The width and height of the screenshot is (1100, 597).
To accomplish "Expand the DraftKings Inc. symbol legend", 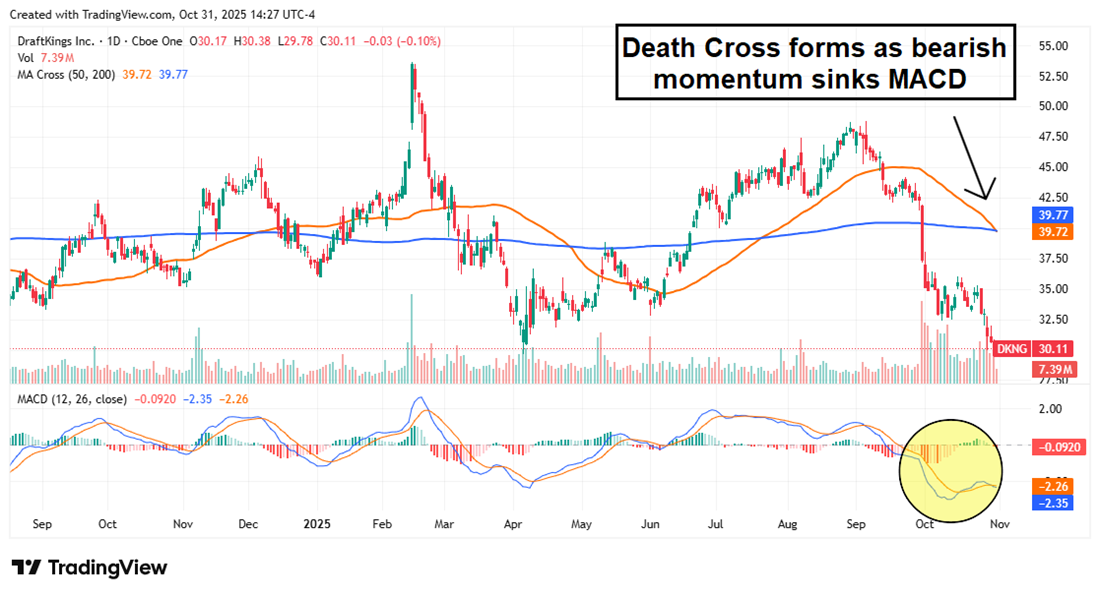I will click(55, 42).
